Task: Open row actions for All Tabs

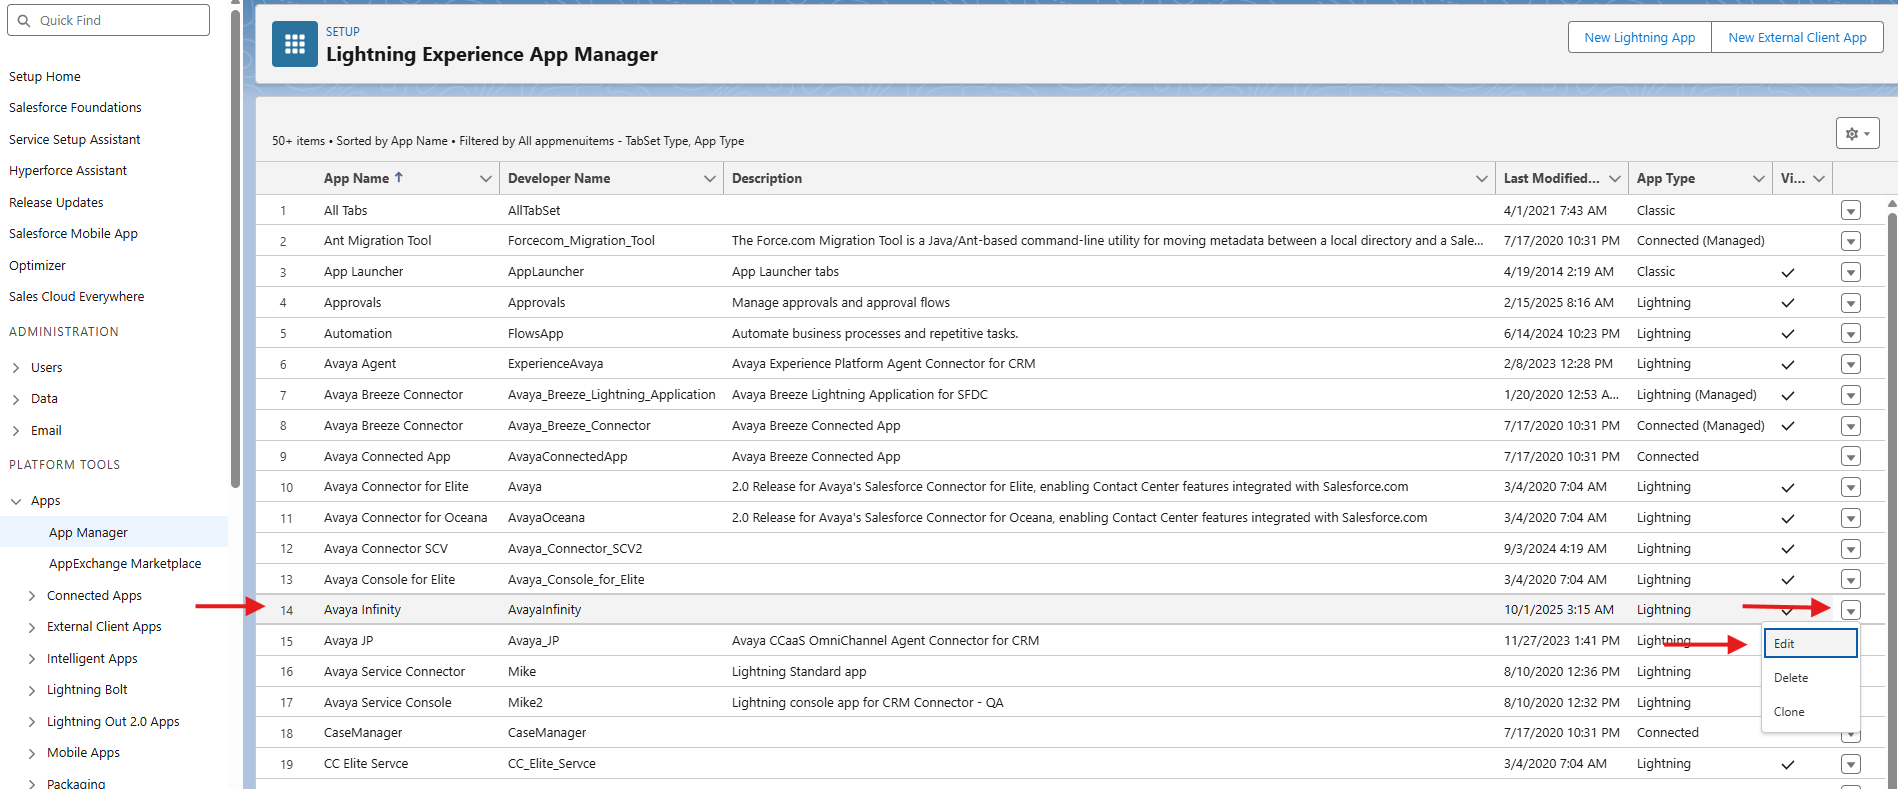Action: pyautogui.click(x=1851, y=210)
